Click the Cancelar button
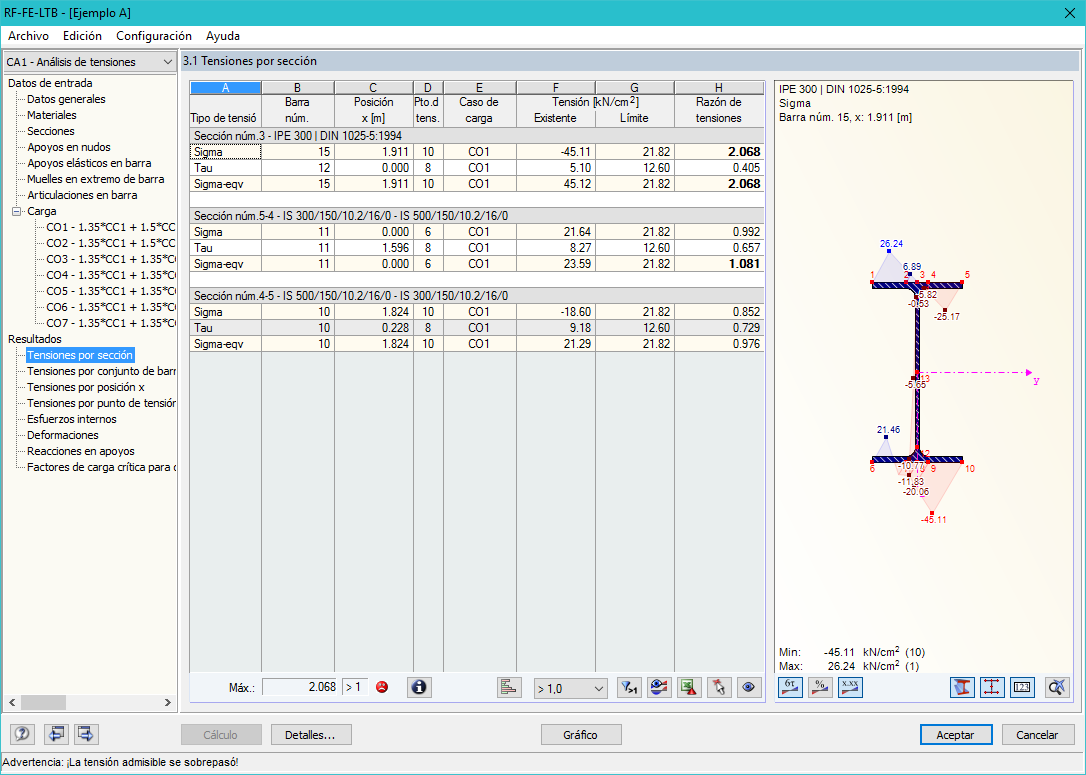Viewport: 1086px width, 775px height. tap(1037, 735)
